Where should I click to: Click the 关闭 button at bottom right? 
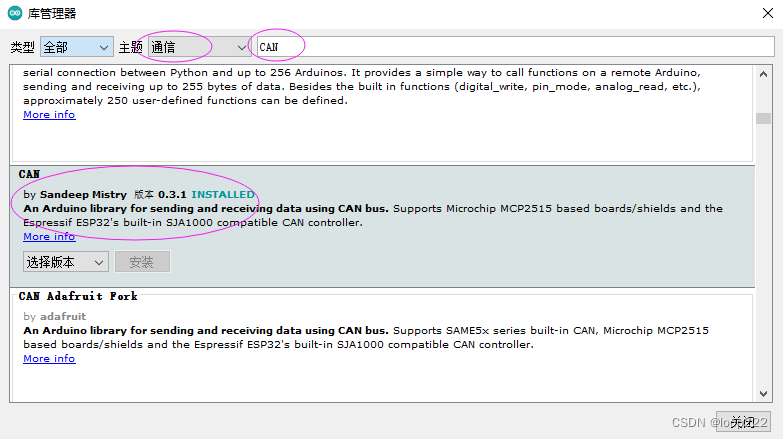tap(743, 422)
